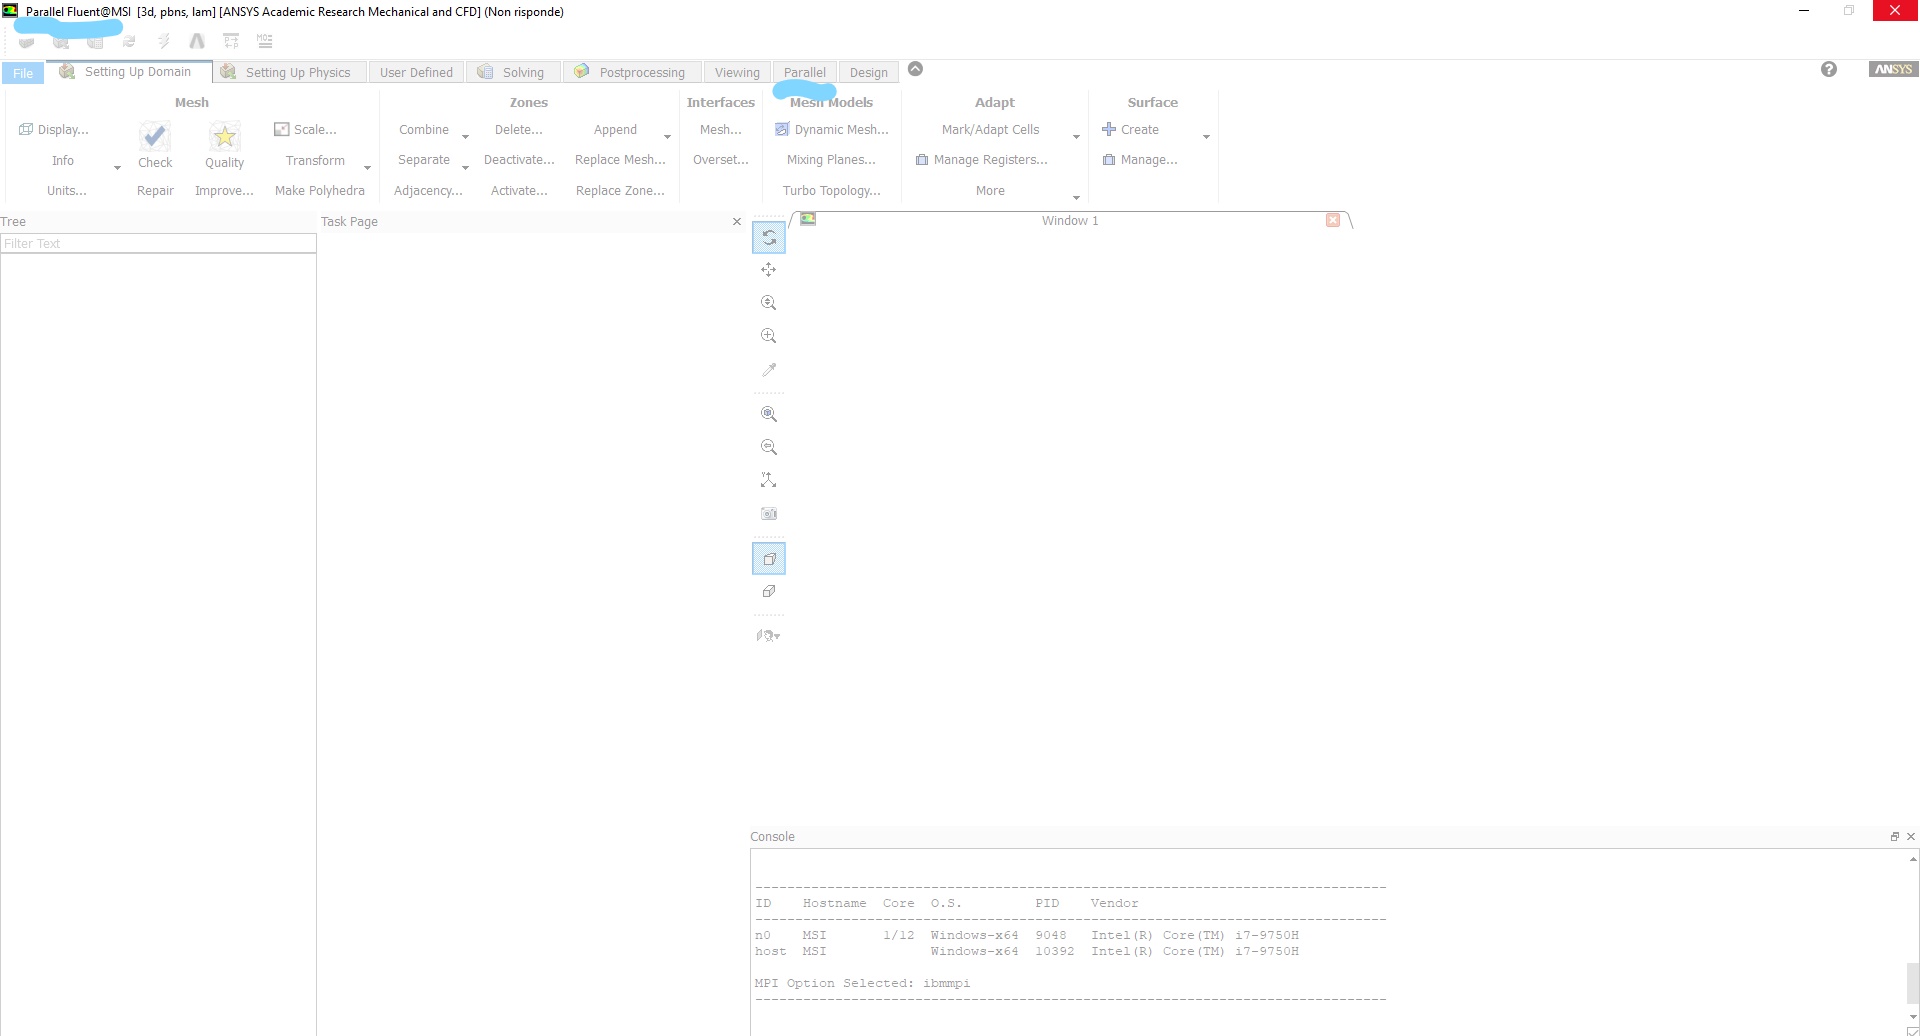Toggle the rotate view mouse mode
This screenshot has height=1036, width=1920.
(x=769, y=238)
